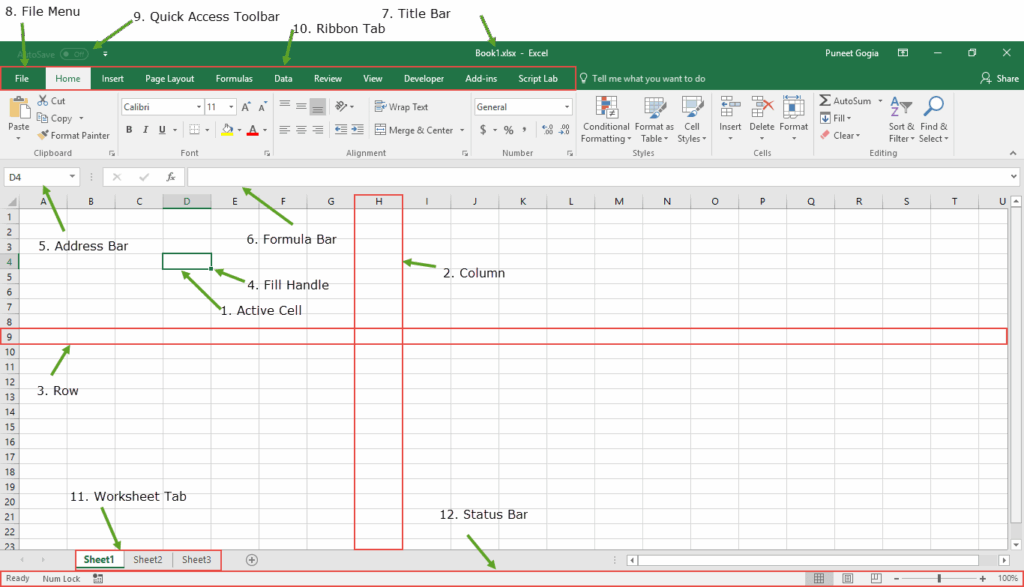The image size is (1024, 587).
Task: Toggle Underline formatting
Action: pos(162,130)
